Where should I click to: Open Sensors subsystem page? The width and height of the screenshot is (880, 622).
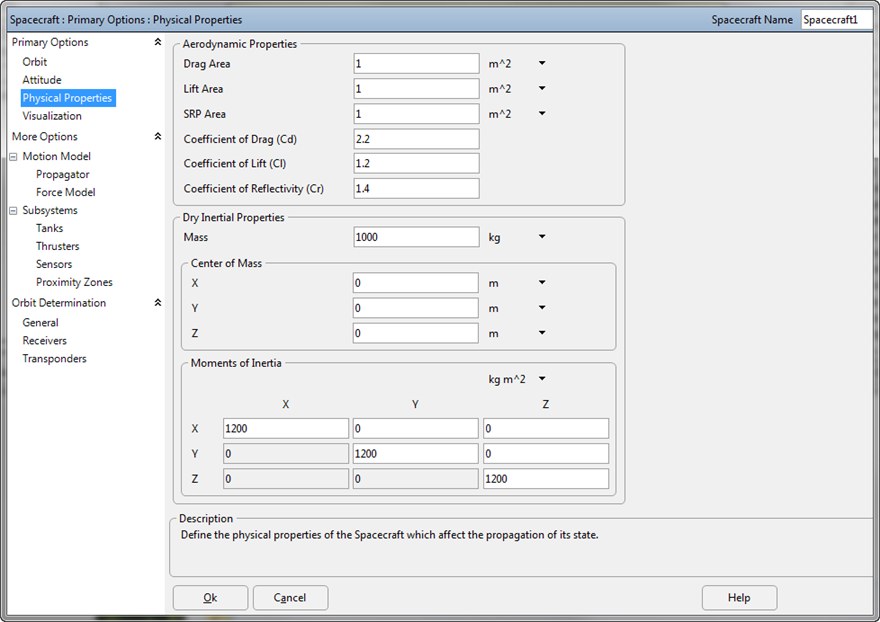[54, 264]
